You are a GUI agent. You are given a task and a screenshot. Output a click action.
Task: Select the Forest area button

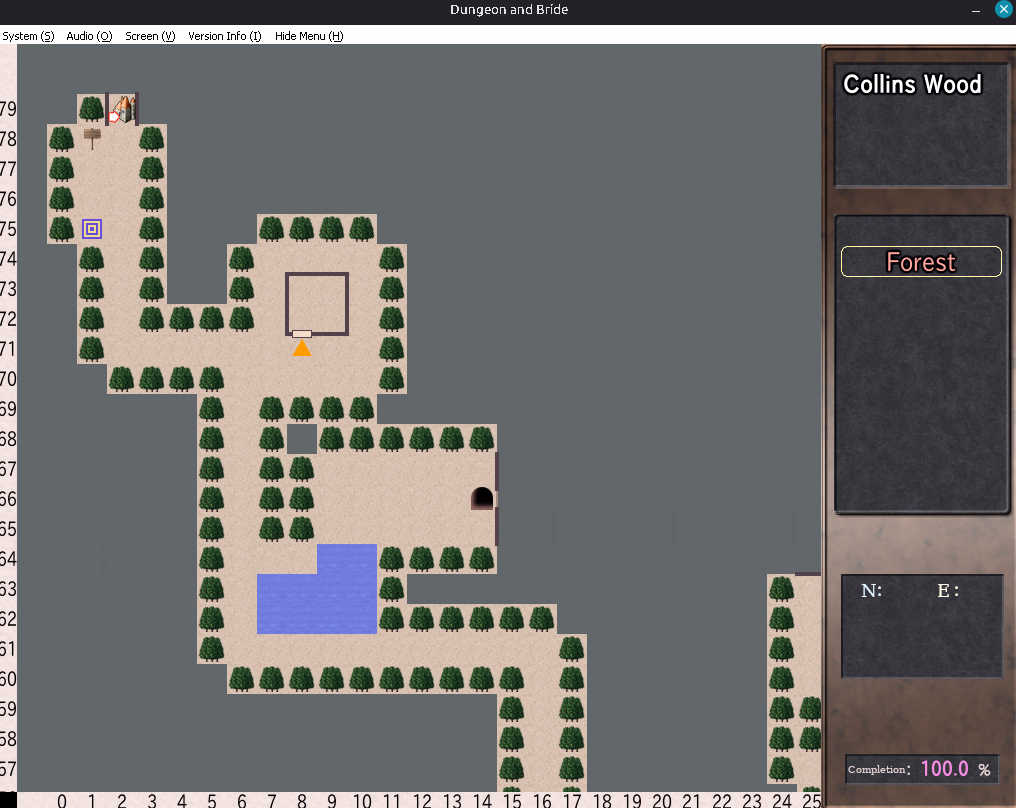click(921, 262)
